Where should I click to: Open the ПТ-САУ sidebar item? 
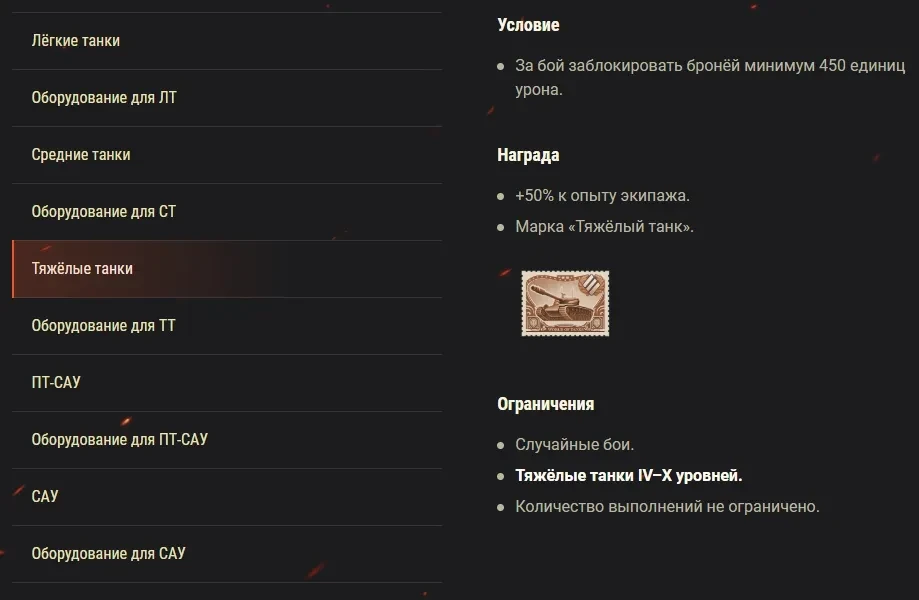[x=56, y=383]
